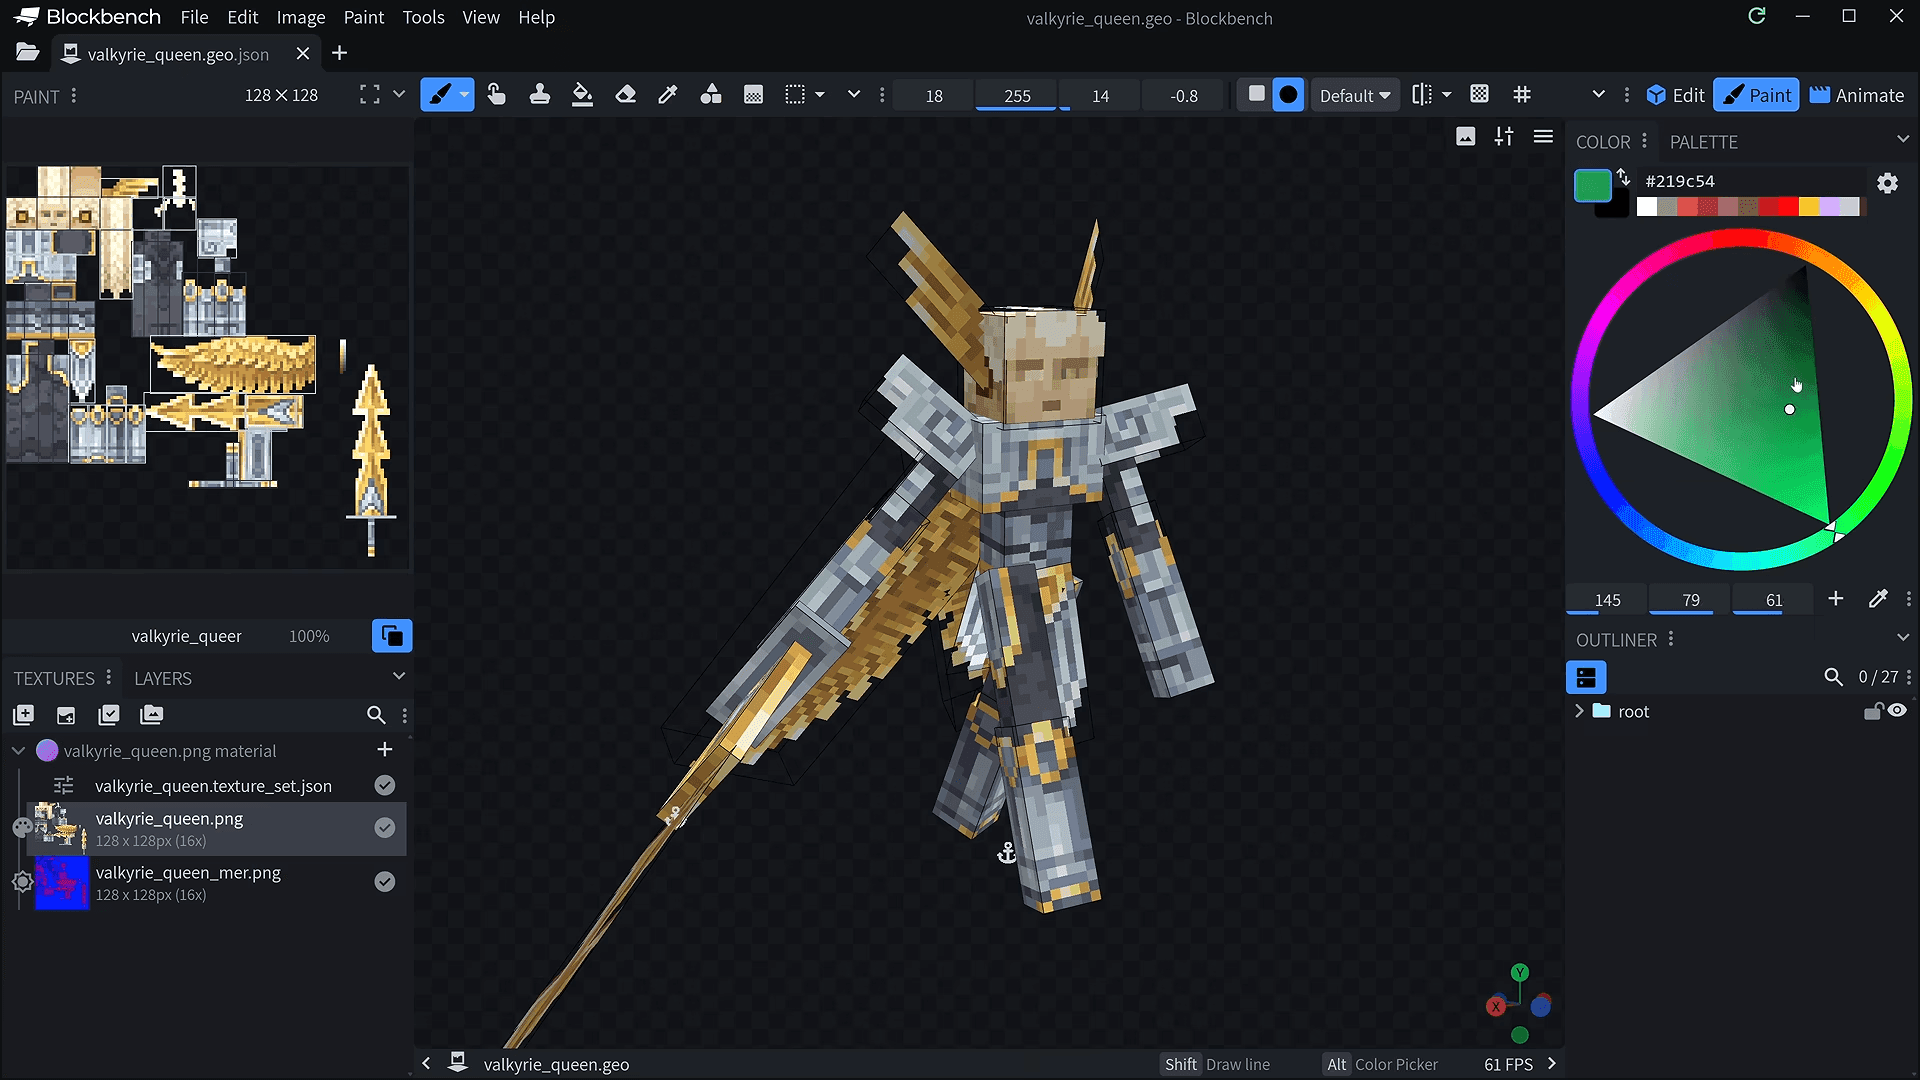Expand the right toolbar overflow chevron

click(x=1599, y=94)
